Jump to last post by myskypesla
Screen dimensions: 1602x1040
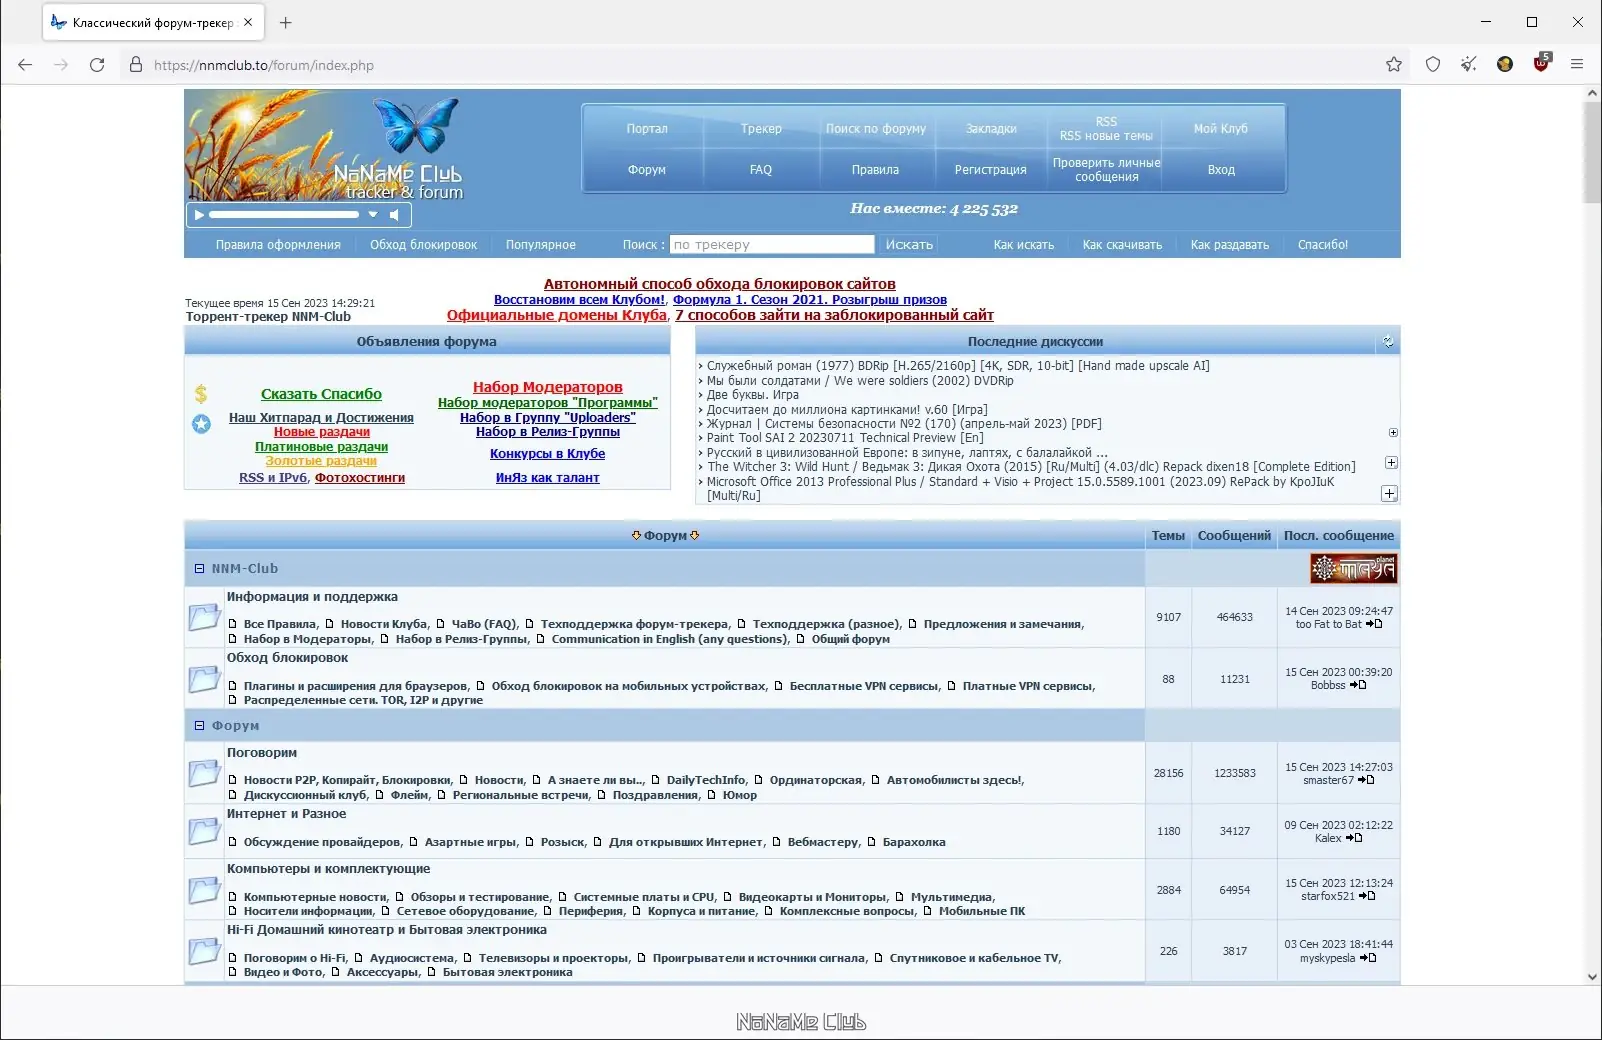pyautogui.click(x=1369, y=958)
